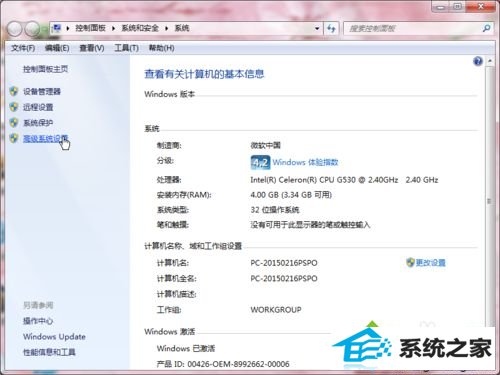Click 计算机名 value PC-20150216PSPO
Viewport: 500px width, 375px height.
tap(284, 263)
